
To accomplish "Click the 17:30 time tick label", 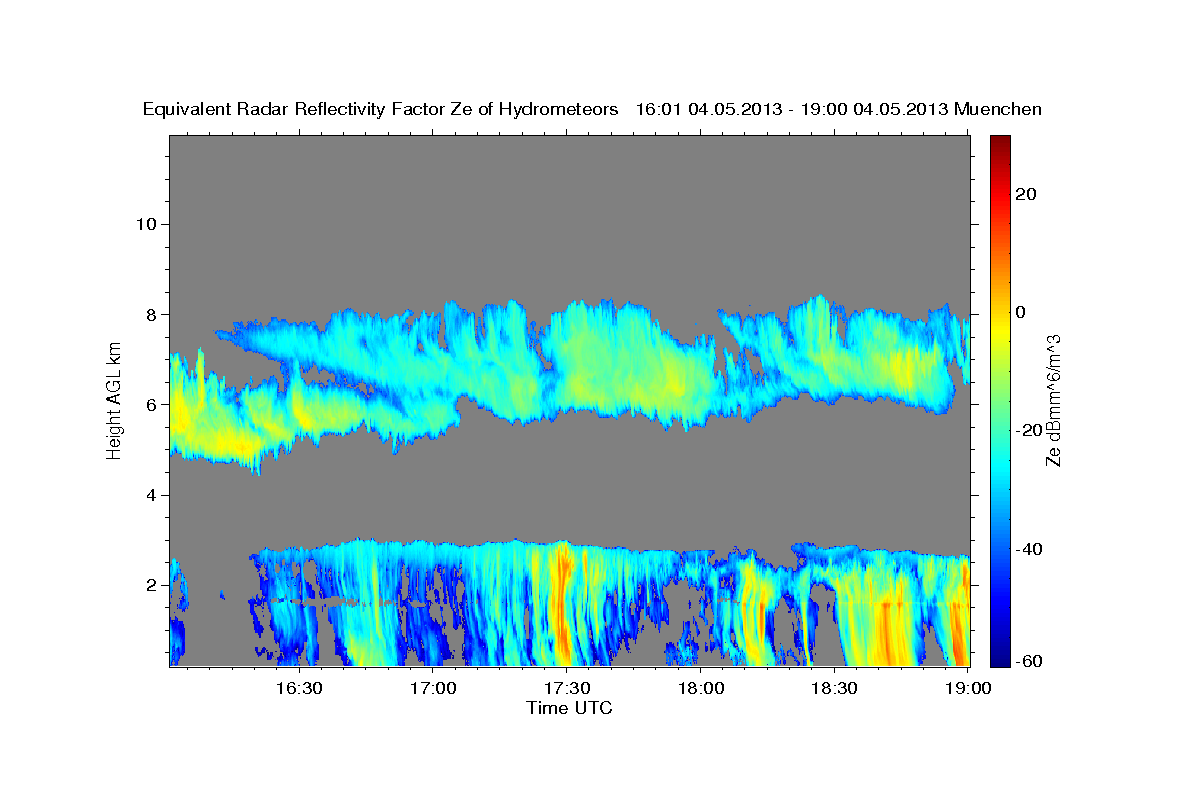I will (567, 688).
